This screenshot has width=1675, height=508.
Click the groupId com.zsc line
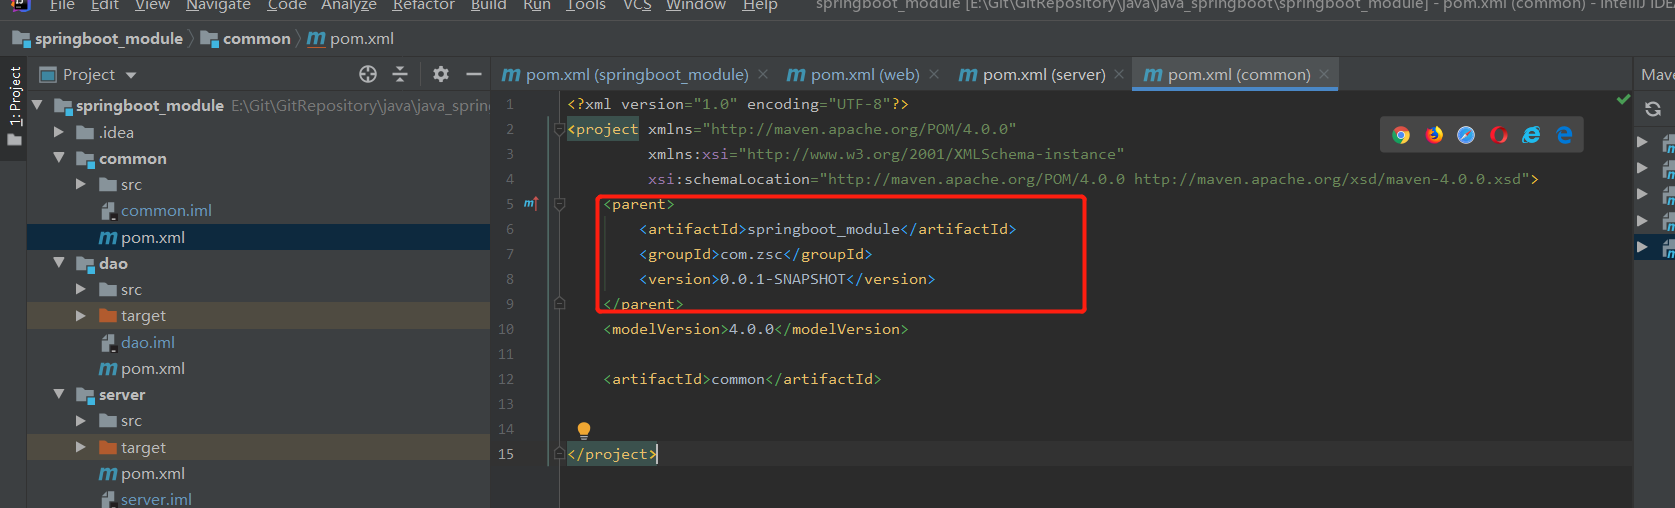[x=755, y=254]
